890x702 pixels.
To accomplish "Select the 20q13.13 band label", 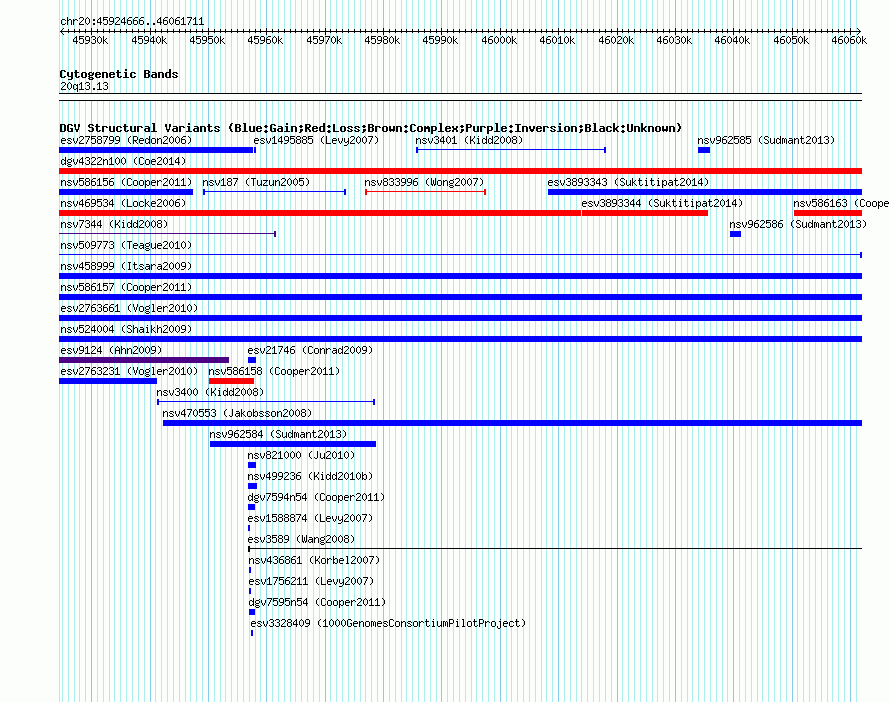I will (x=84, y=86).
